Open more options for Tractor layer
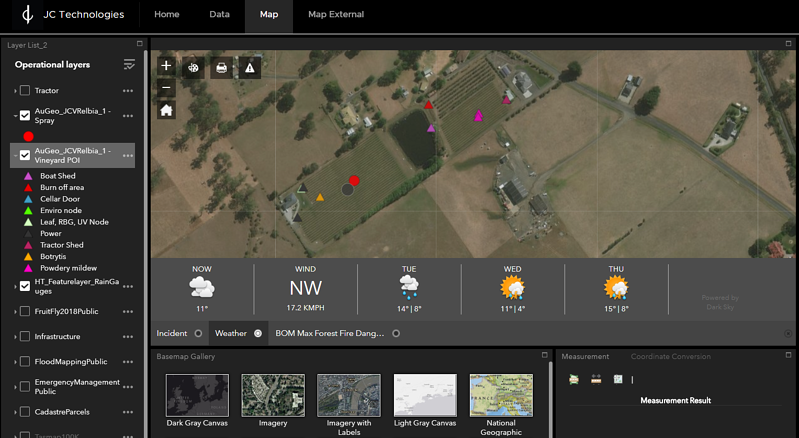Image resolution: width=799 pixels, height=438 pixels. [127, 91]
